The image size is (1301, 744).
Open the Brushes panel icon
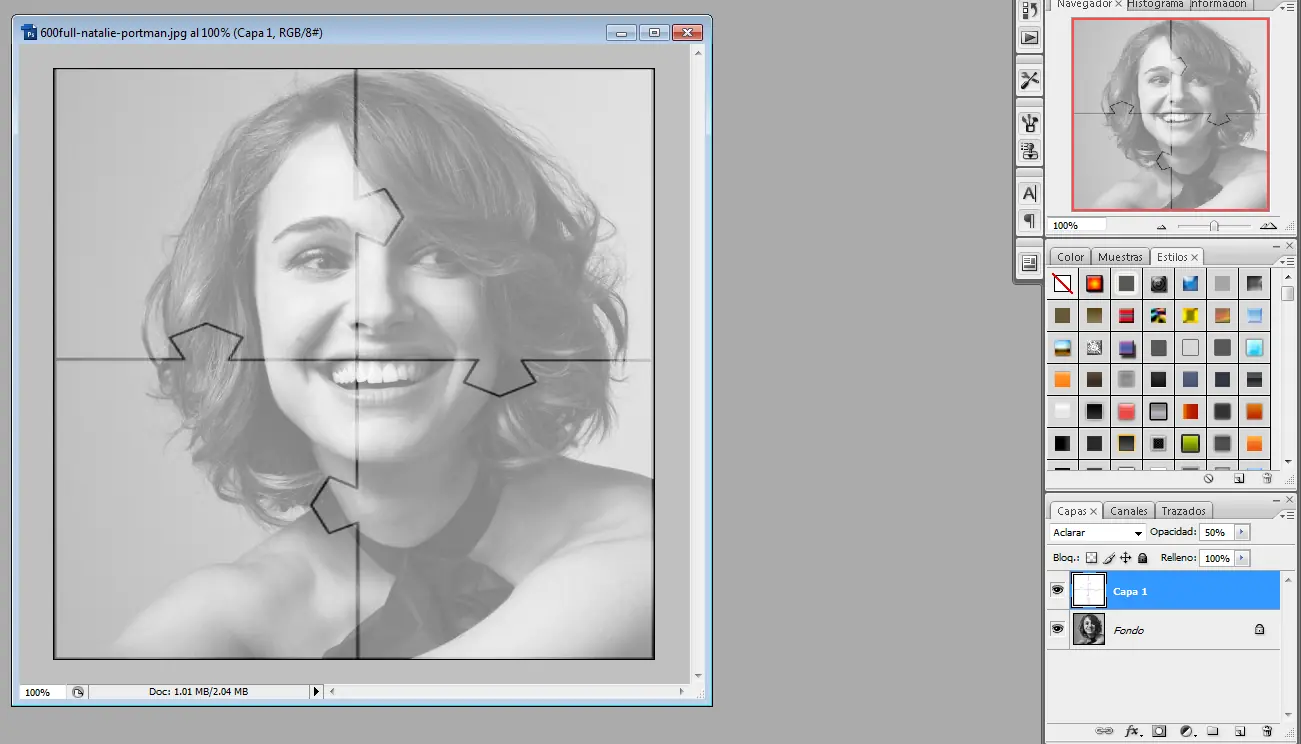coord(1029,123)
